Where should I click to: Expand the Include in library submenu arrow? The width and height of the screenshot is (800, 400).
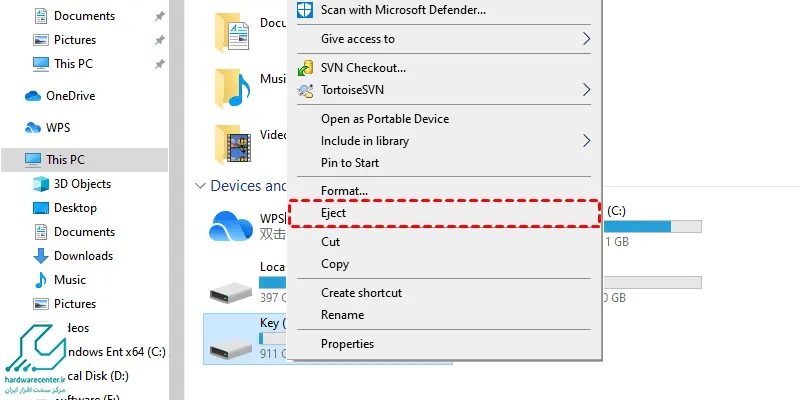pos(586,141)
